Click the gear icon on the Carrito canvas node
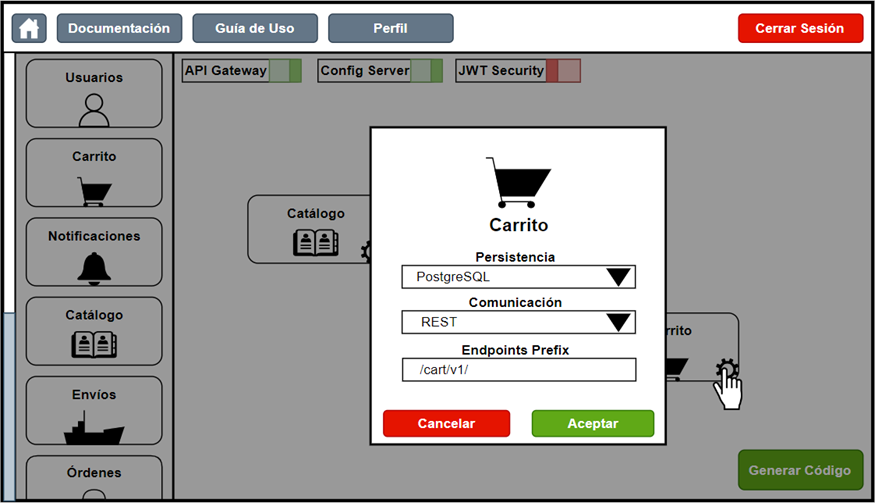875x503 pixels. 727,371
